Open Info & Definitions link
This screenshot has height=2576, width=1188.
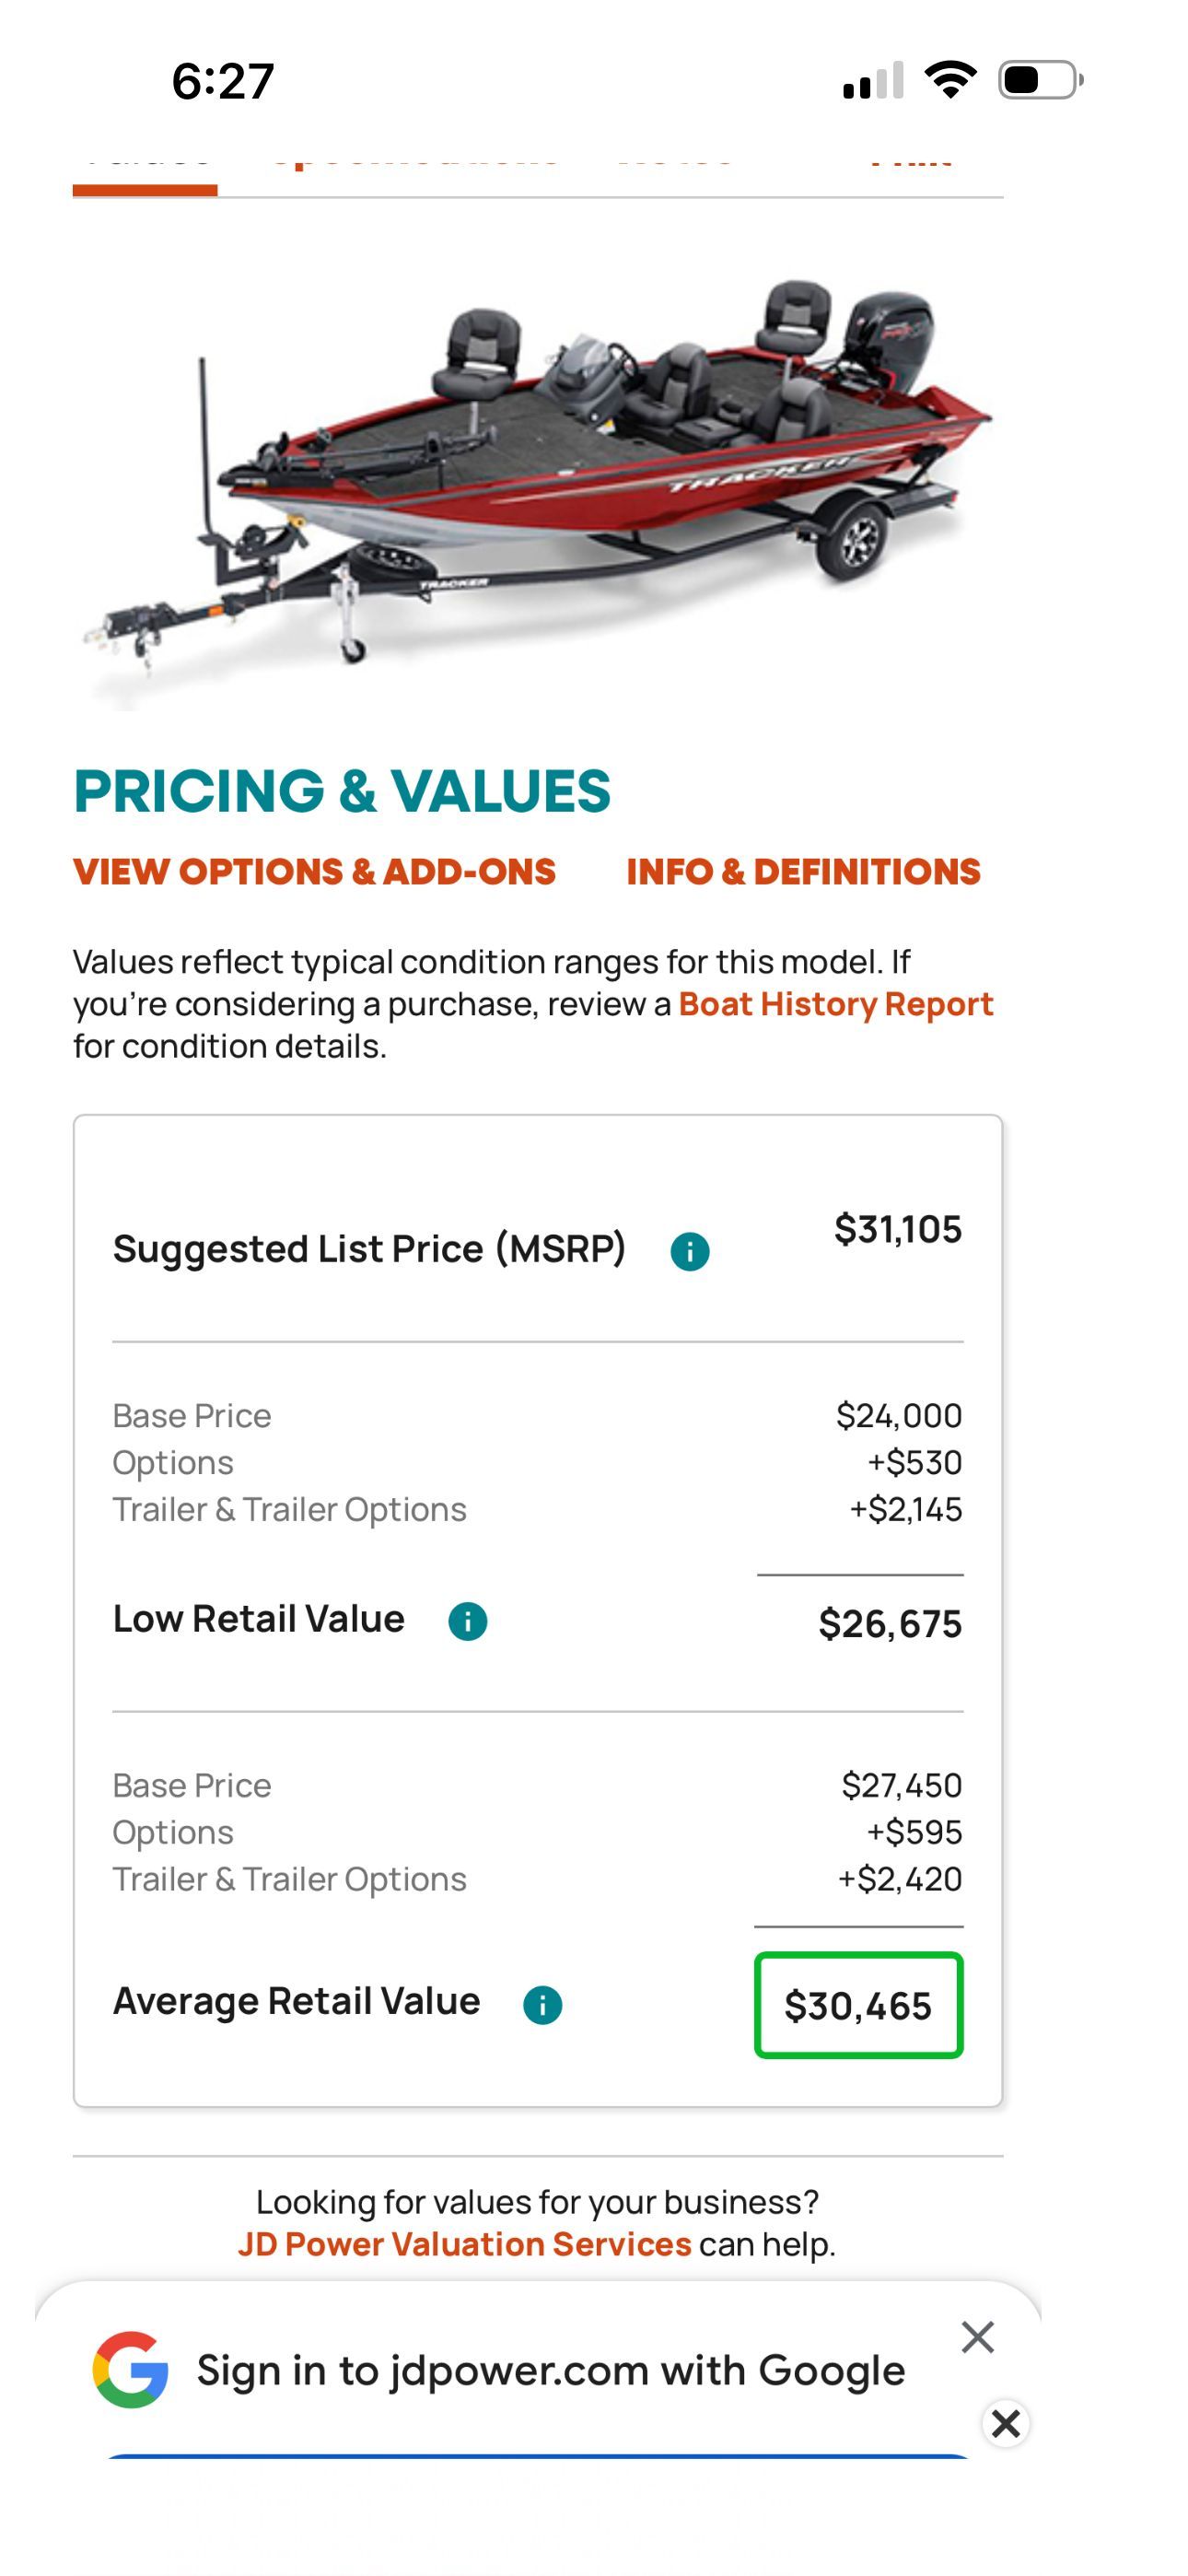803,872
